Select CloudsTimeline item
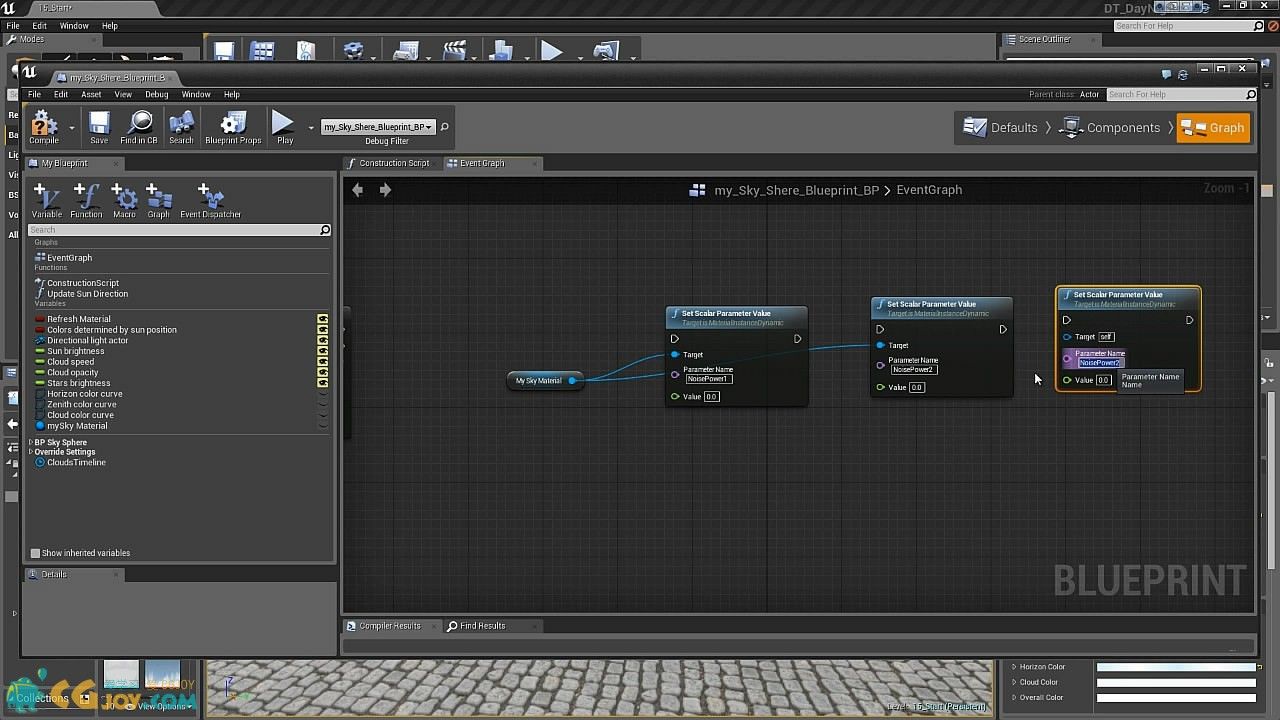This screenshot has height=720, width=1280. [x=76, y=463]
